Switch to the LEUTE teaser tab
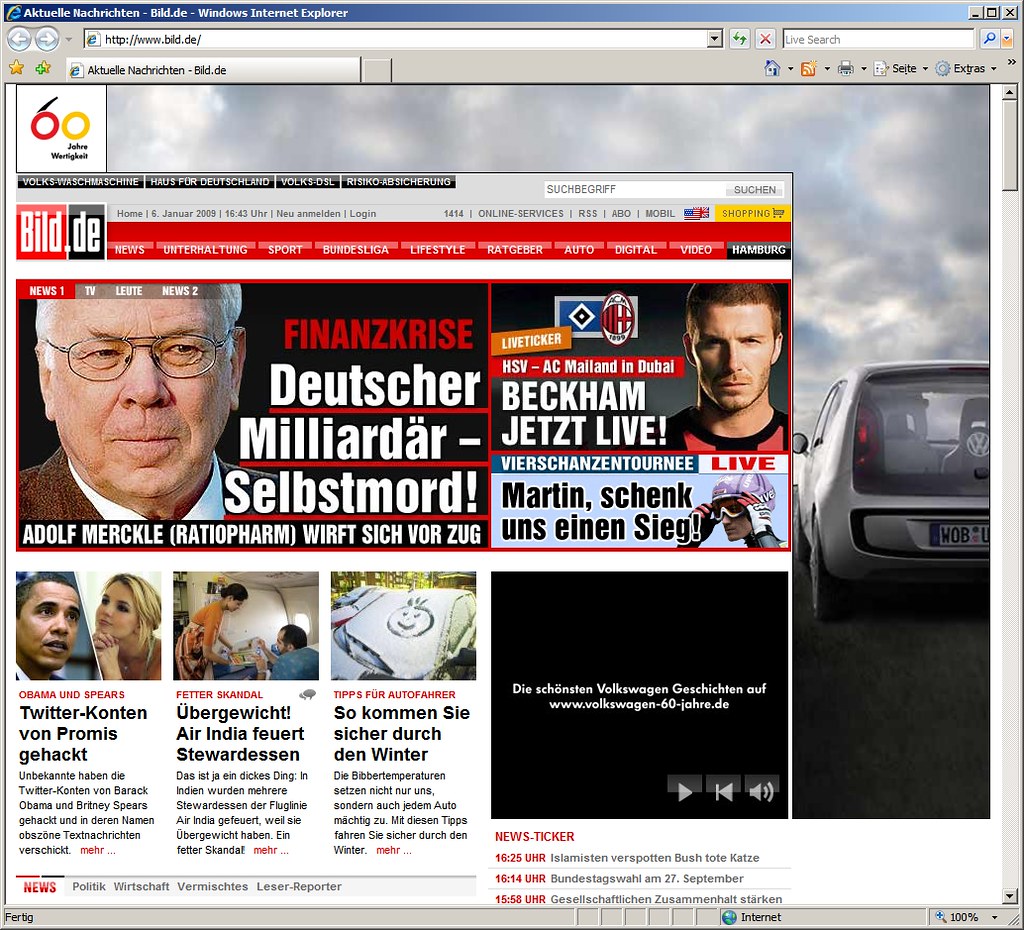 coord(129,291)
